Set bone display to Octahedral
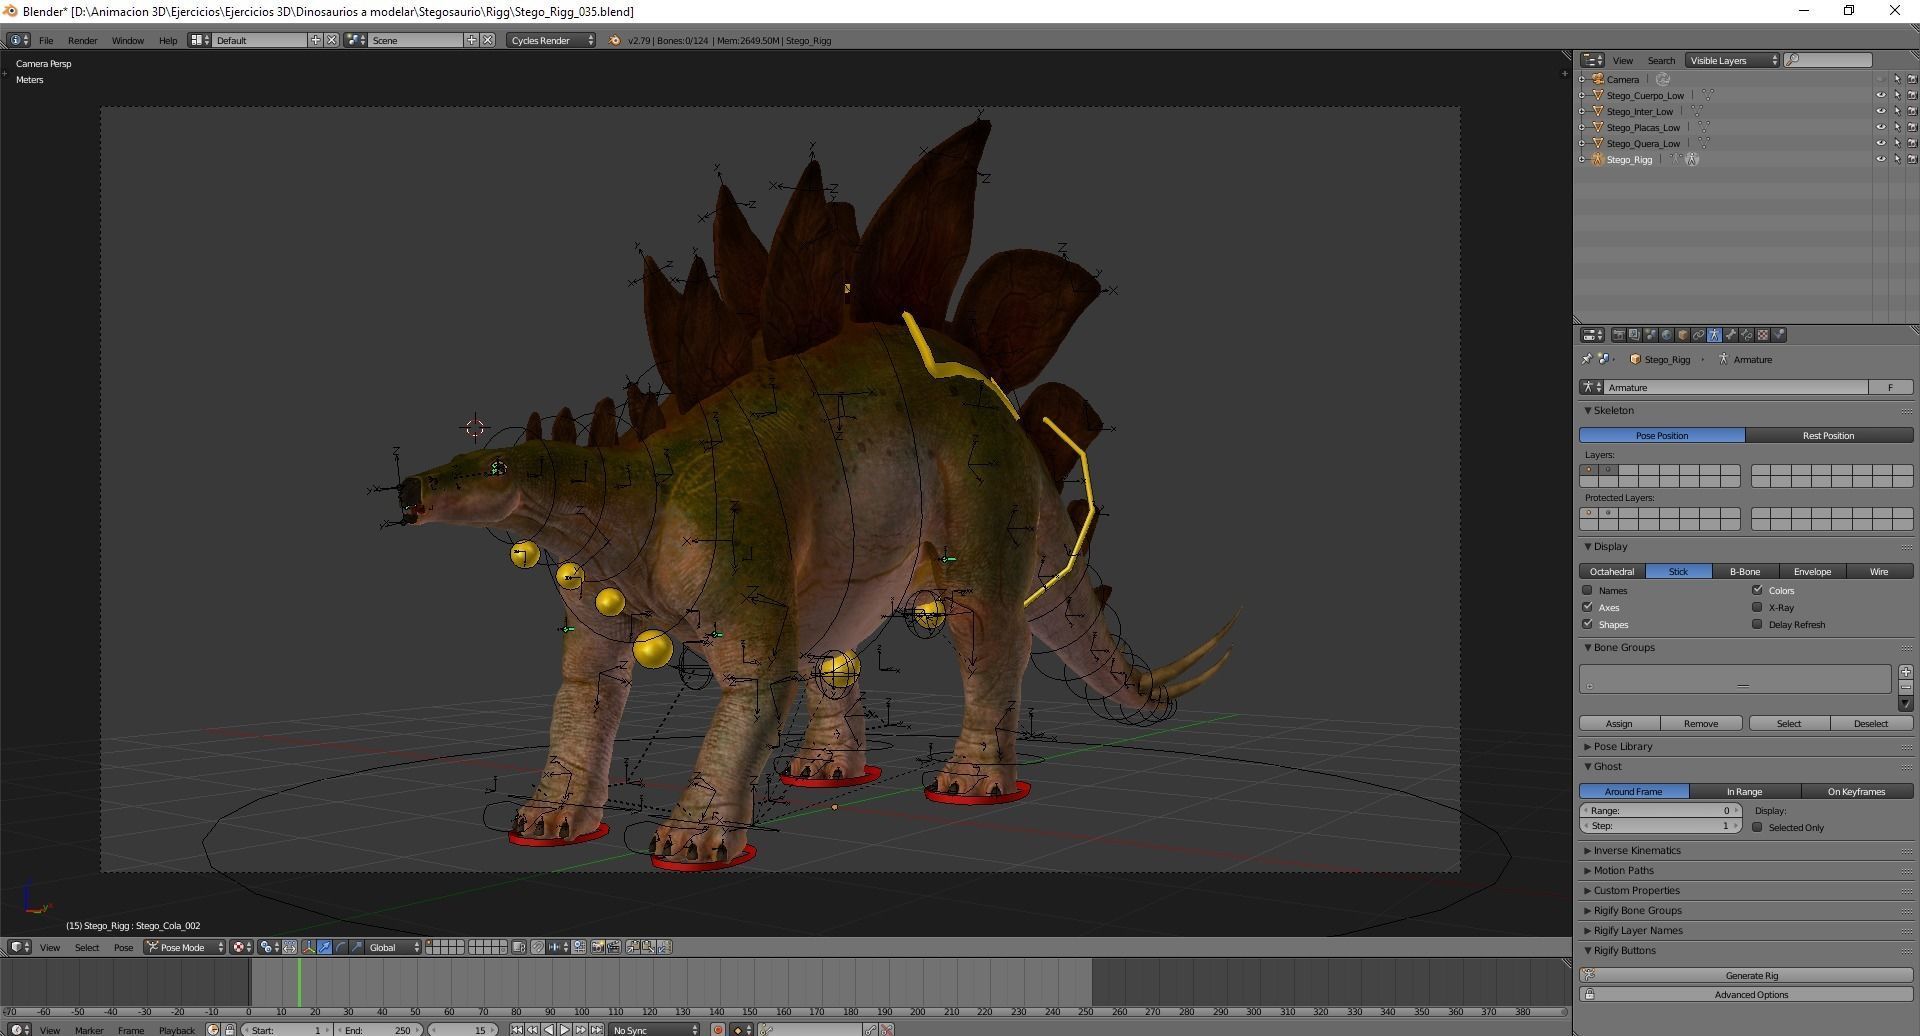 pyautogui.click(x=1612, y=572)
